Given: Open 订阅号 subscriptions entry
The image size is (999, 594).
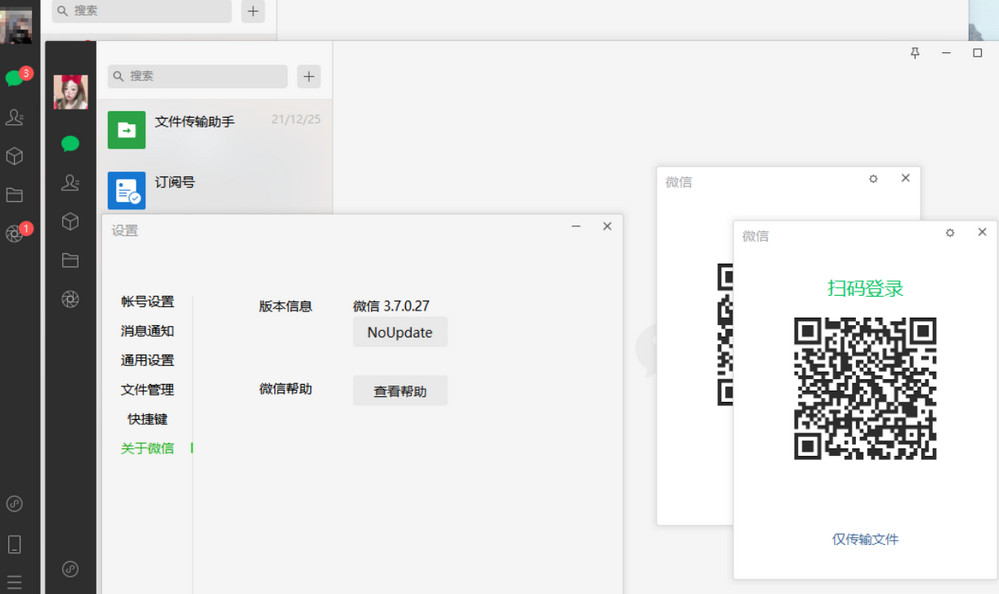Looking at the screenshot, I should click(214, 189).
